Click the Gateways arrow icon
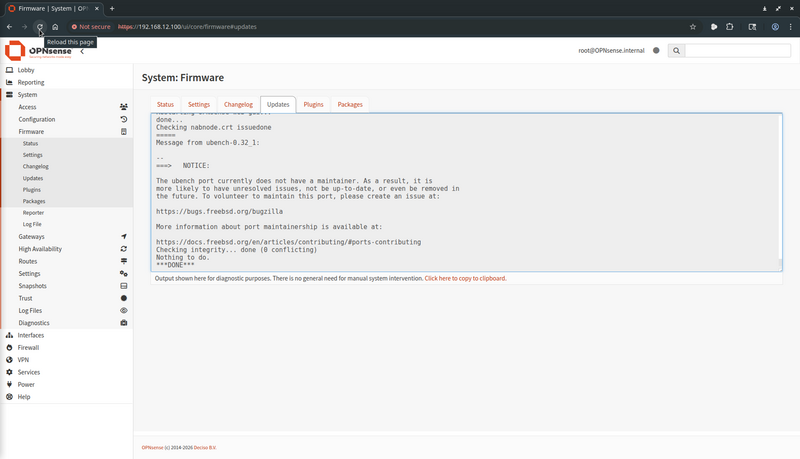The height and width of the screenshot is (459, 800). click(123, 237)
